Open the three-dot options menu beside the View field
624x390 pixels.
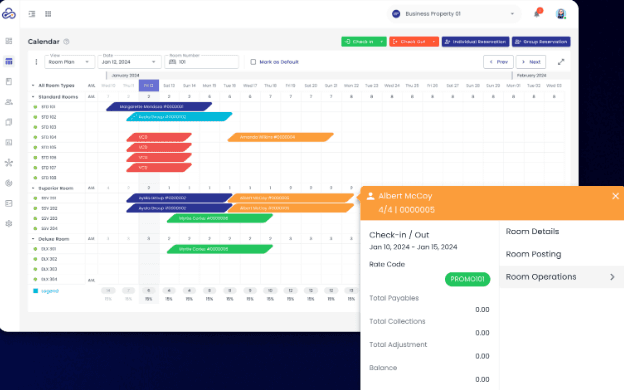click(x=36, y=62)
